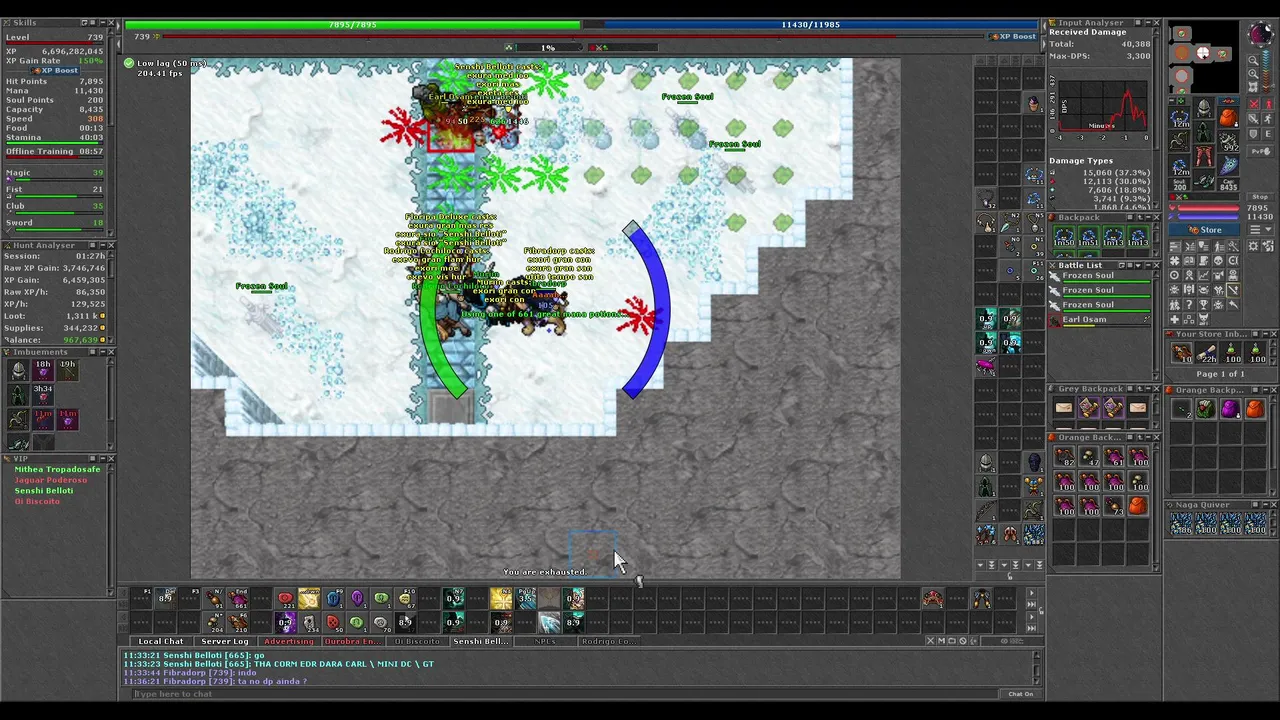This screenshot has width=1280, height=720.
Task: Open the legs equipment slot
Action: [1204, 158]
